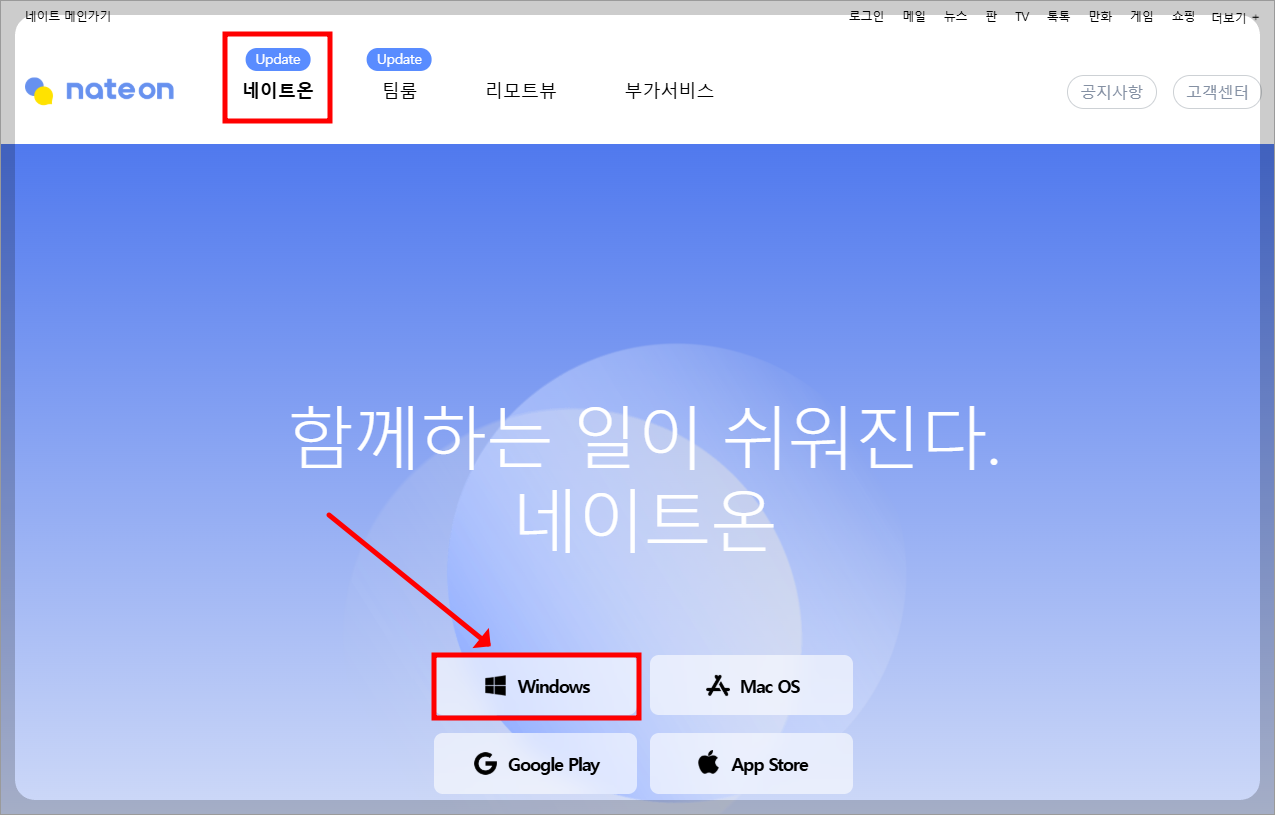1275x815 pixels.
Task: Go to 메일 from the top bar
Action: point(912,16)
